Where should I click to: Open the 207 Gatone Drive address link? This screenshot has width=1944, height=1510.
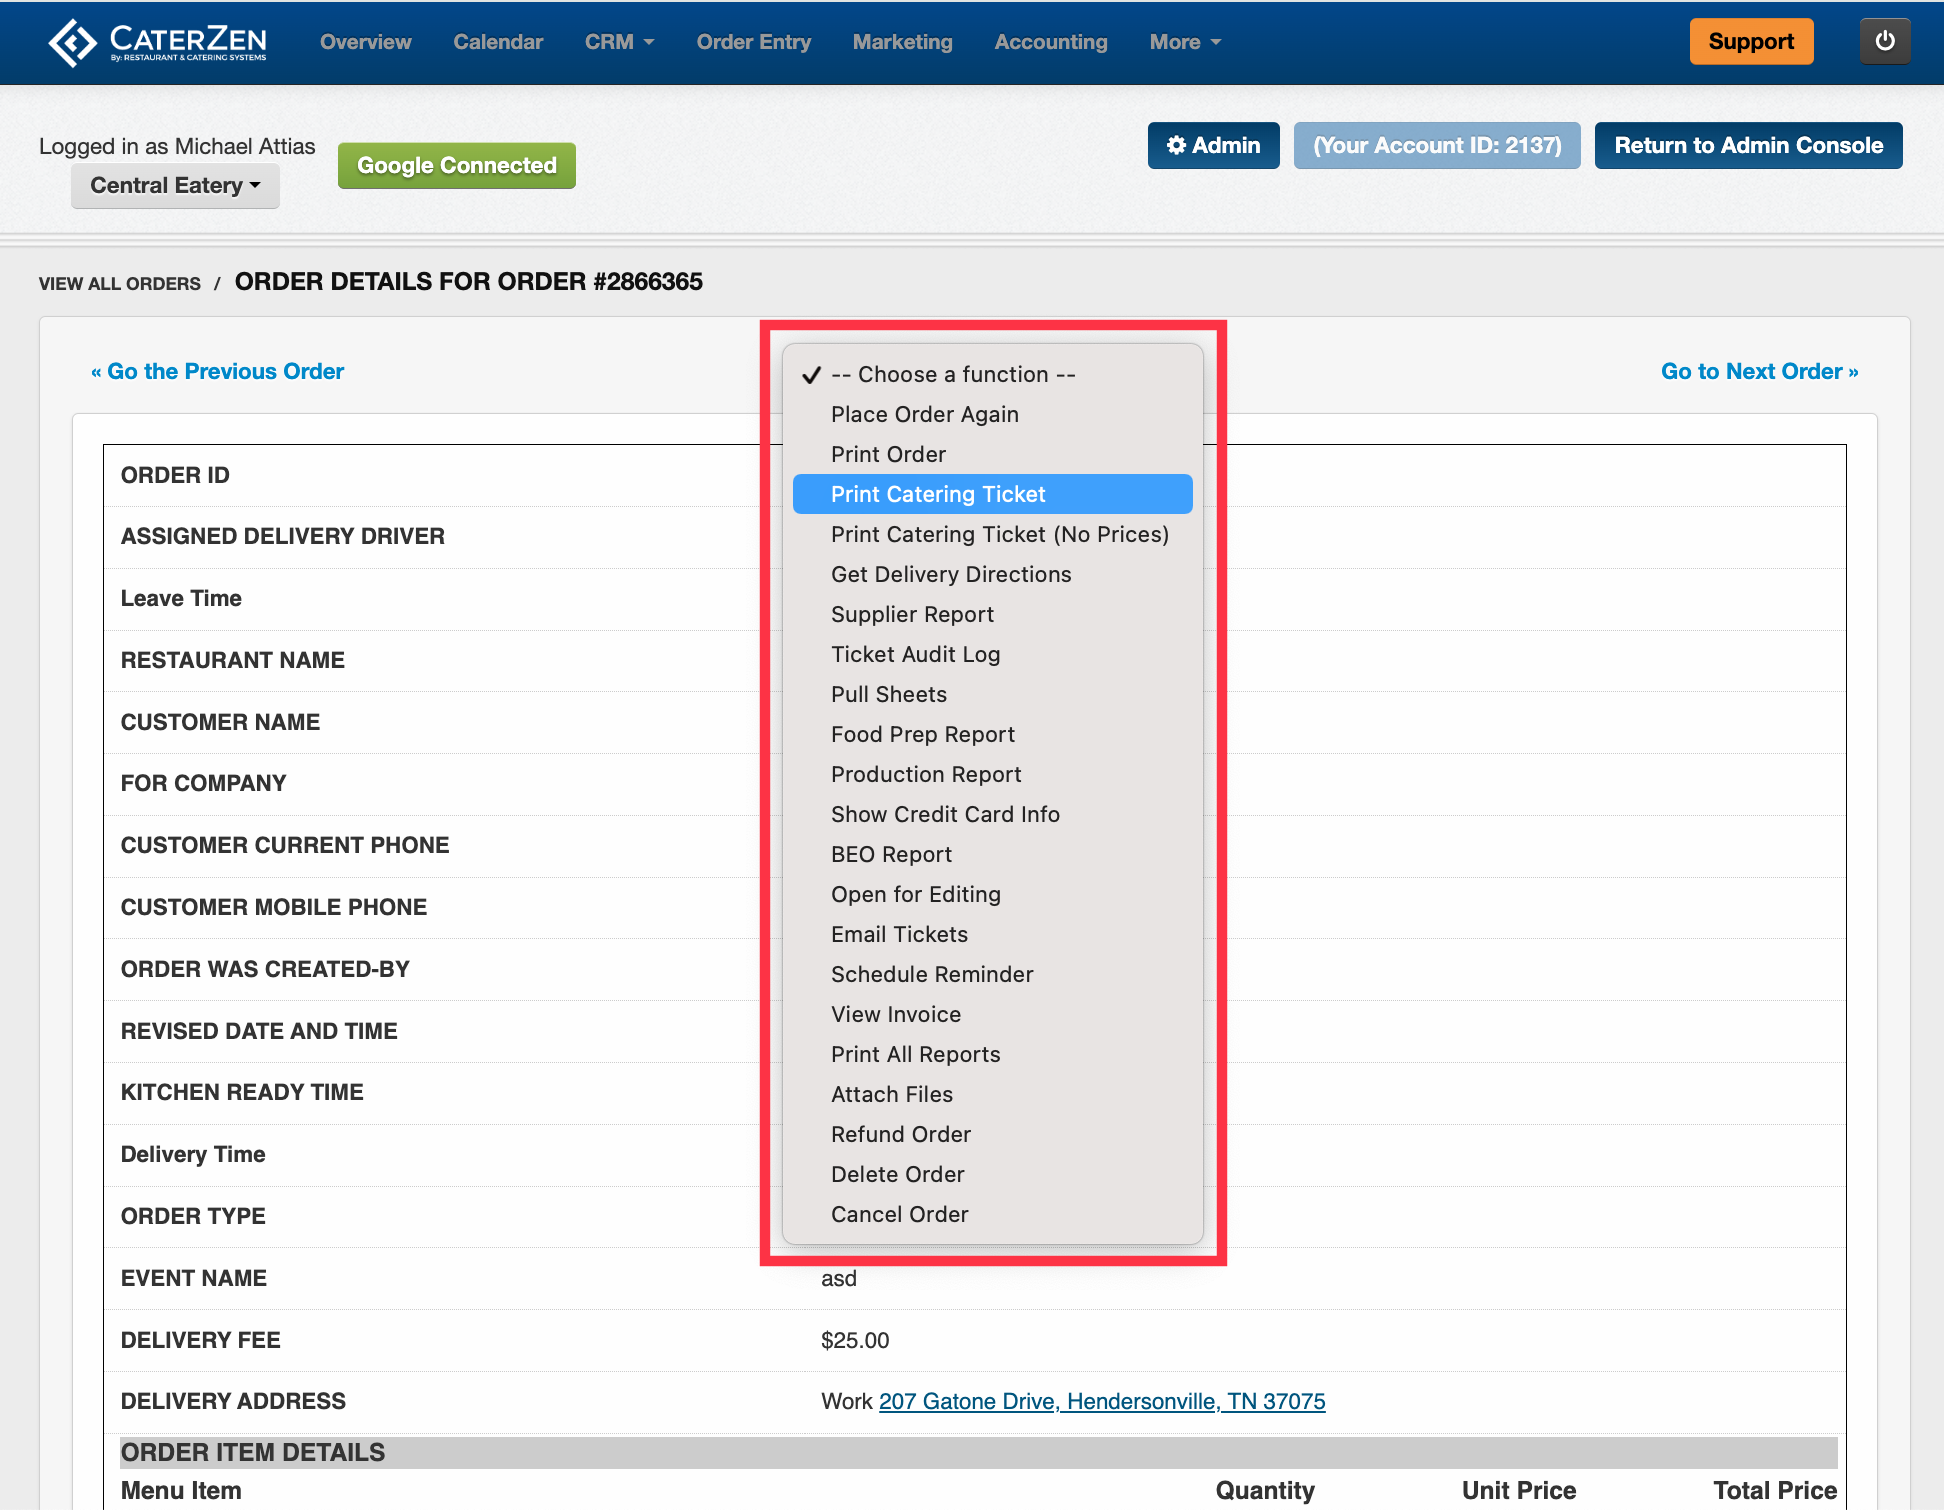tap(1101, 1401)
